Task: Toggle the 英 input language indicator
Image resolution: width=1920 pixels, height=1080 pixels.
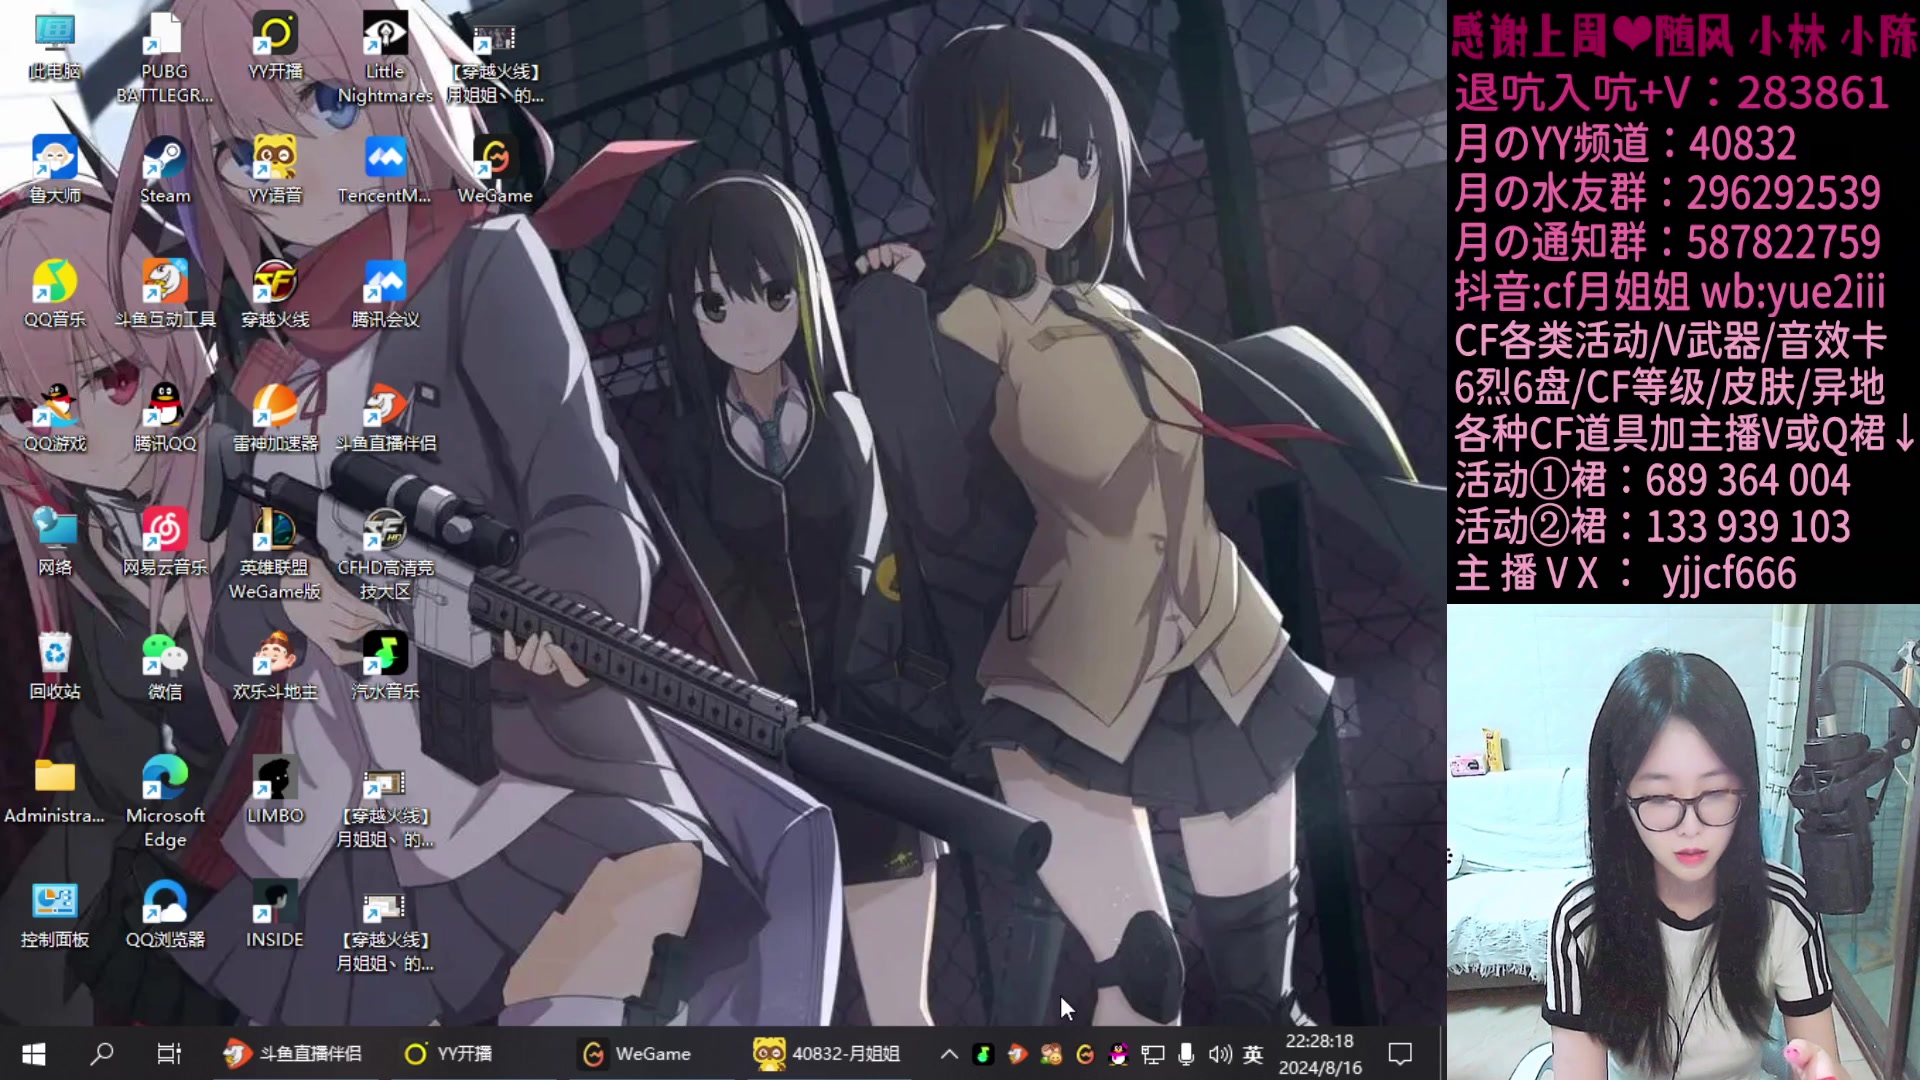Action: coord(1253,1054)
